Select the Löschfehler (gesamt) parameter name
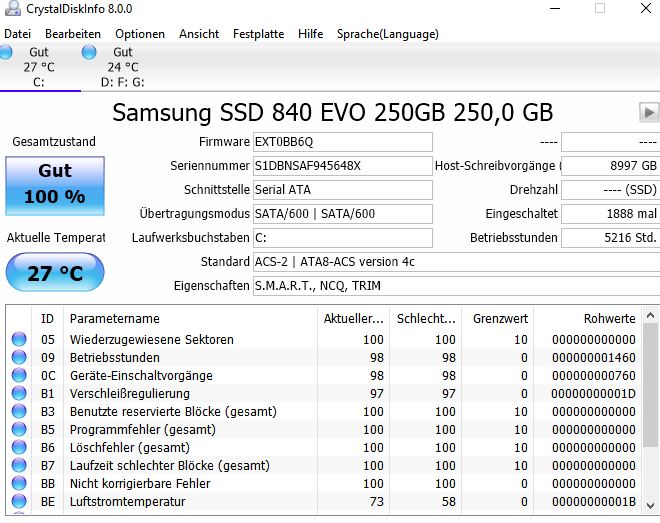The width and height of the screenshot is (660, 523). (130, 448)
